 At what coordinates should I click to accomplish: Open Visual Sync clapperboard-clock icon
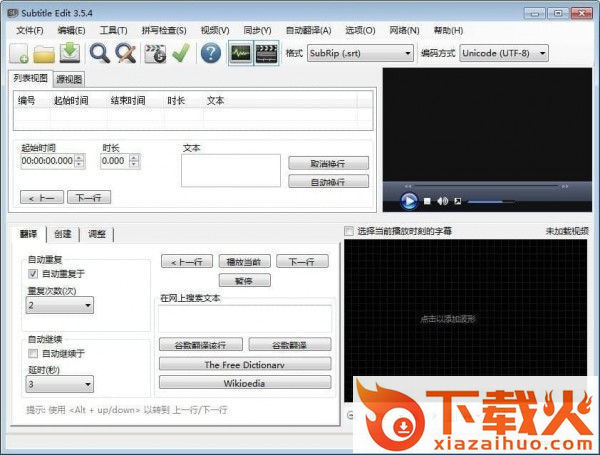pos(155,53)
